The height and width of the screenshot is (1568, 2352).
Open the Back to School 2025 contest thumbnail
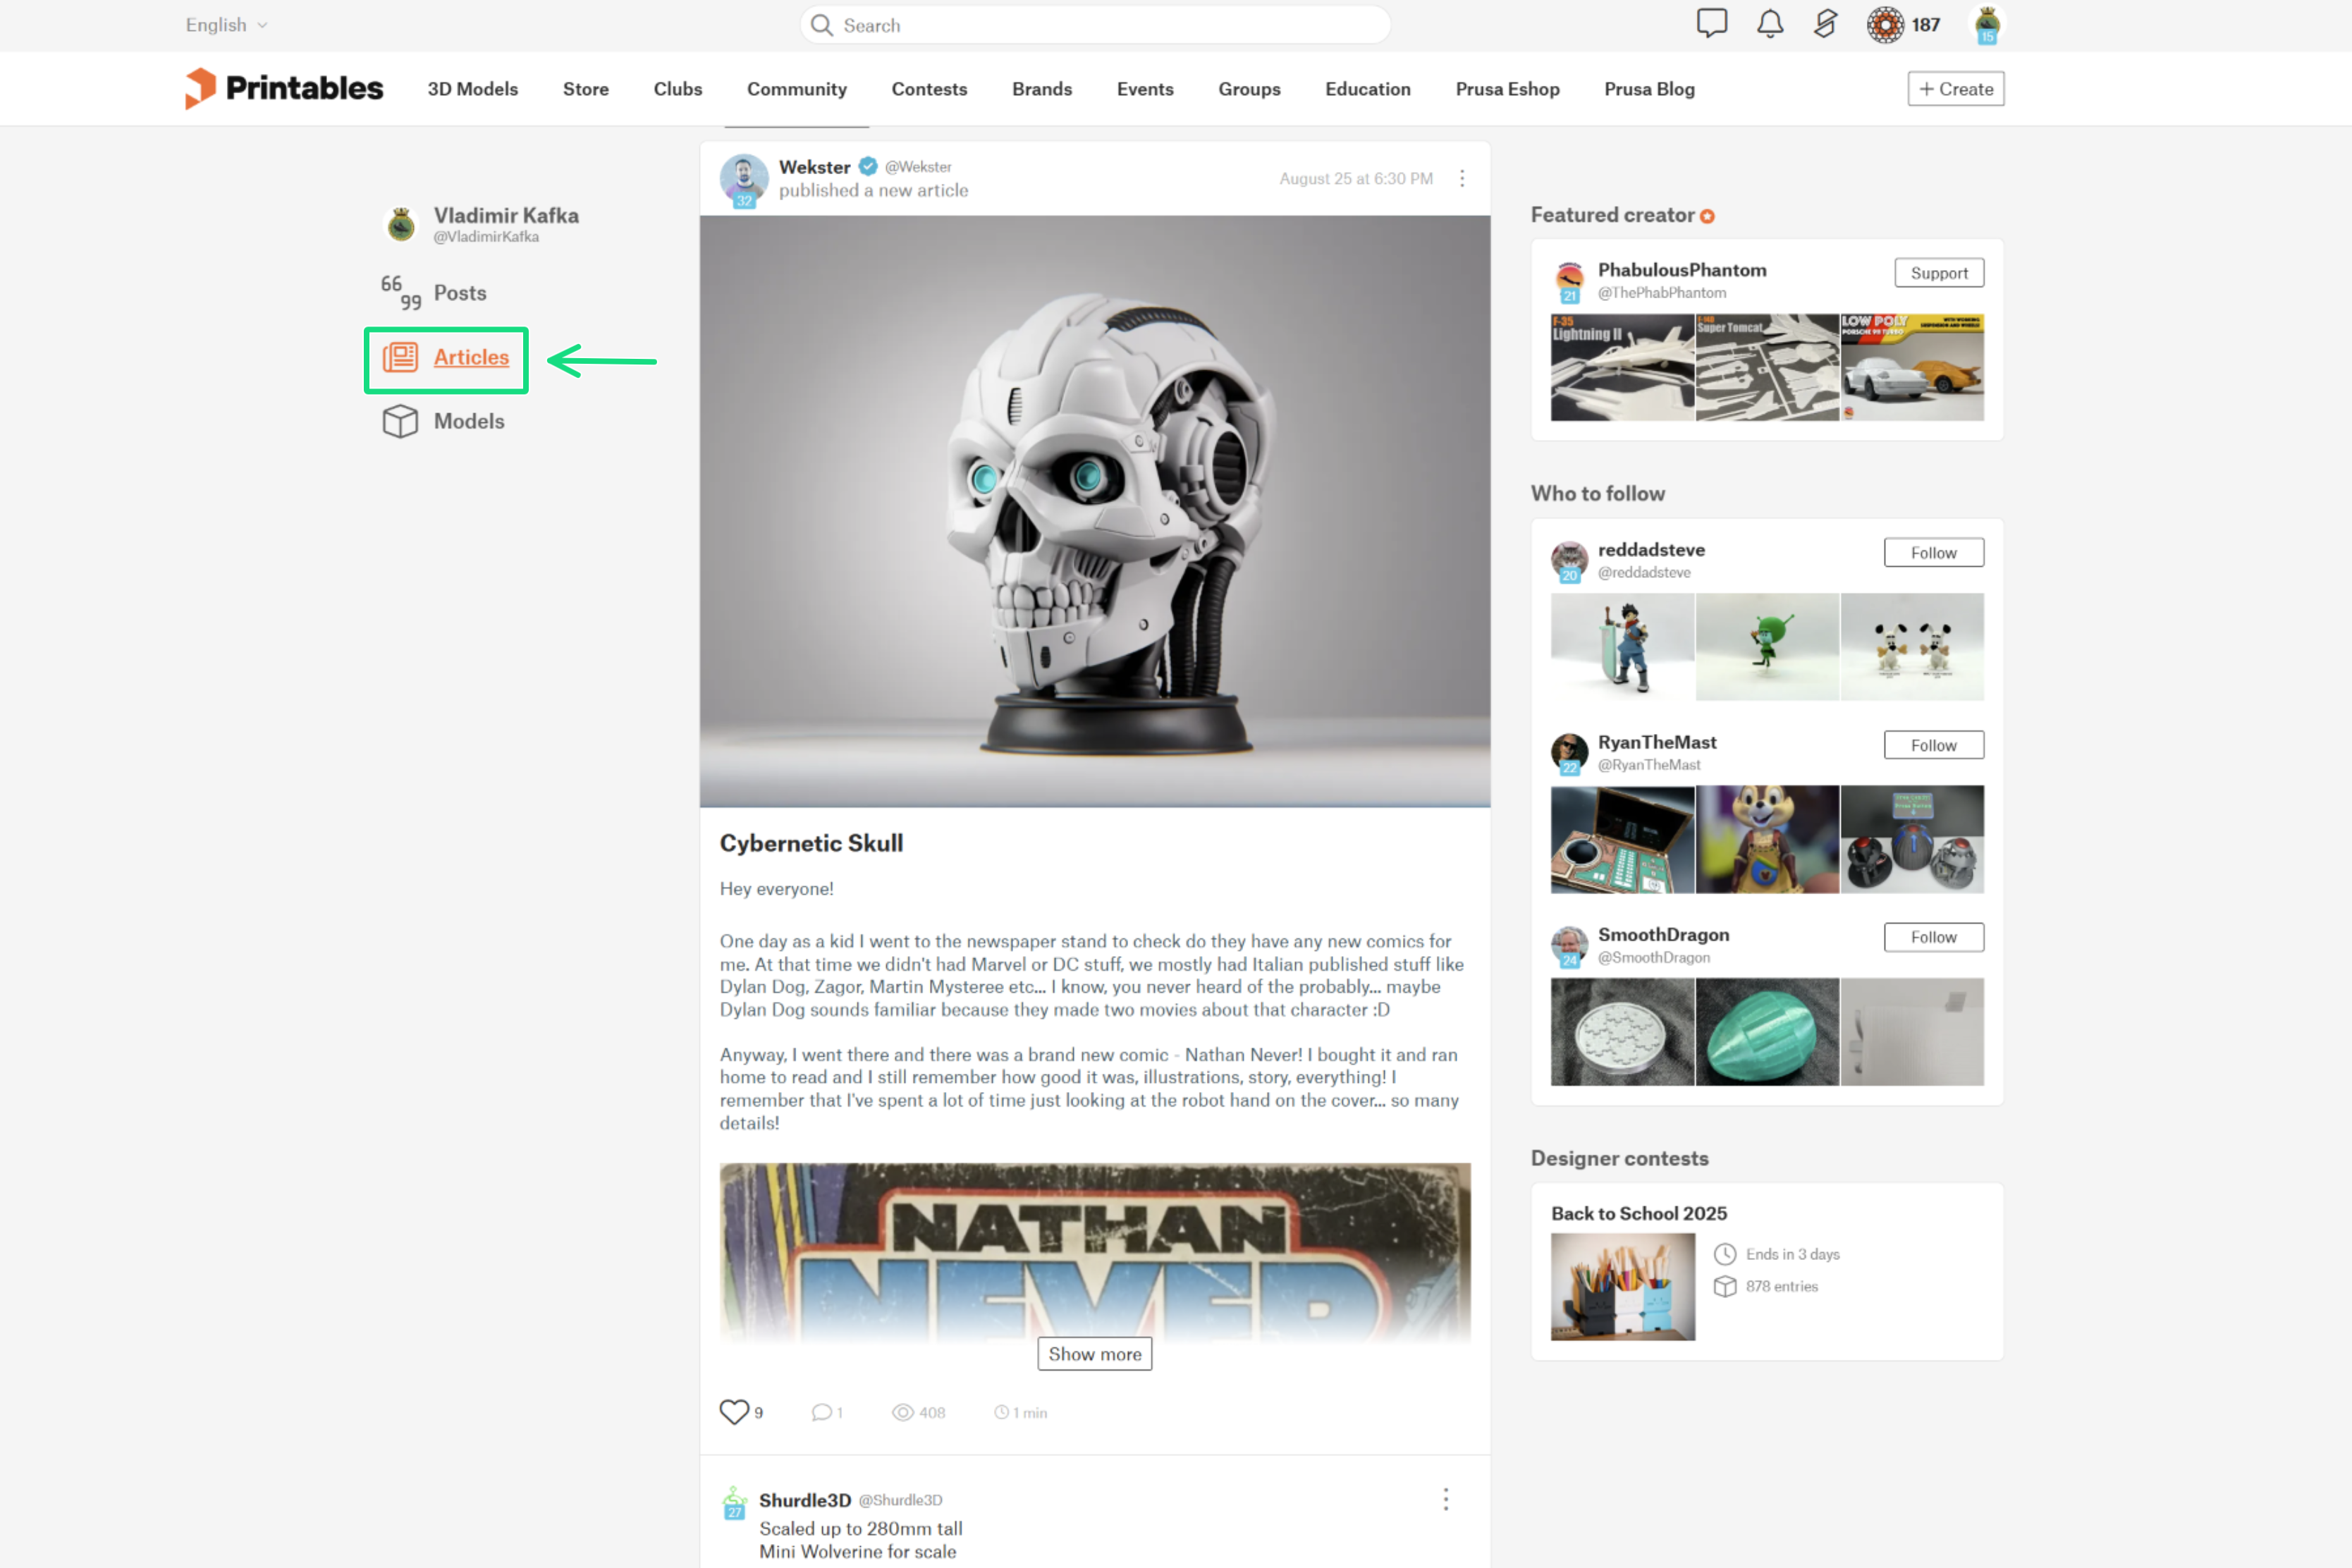(1622, 1286)
